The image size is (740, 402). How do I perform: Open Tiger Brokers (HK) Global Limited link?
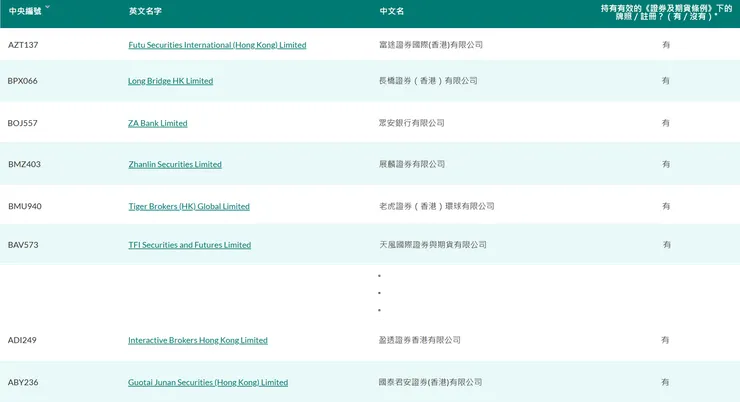click(189, 206)
